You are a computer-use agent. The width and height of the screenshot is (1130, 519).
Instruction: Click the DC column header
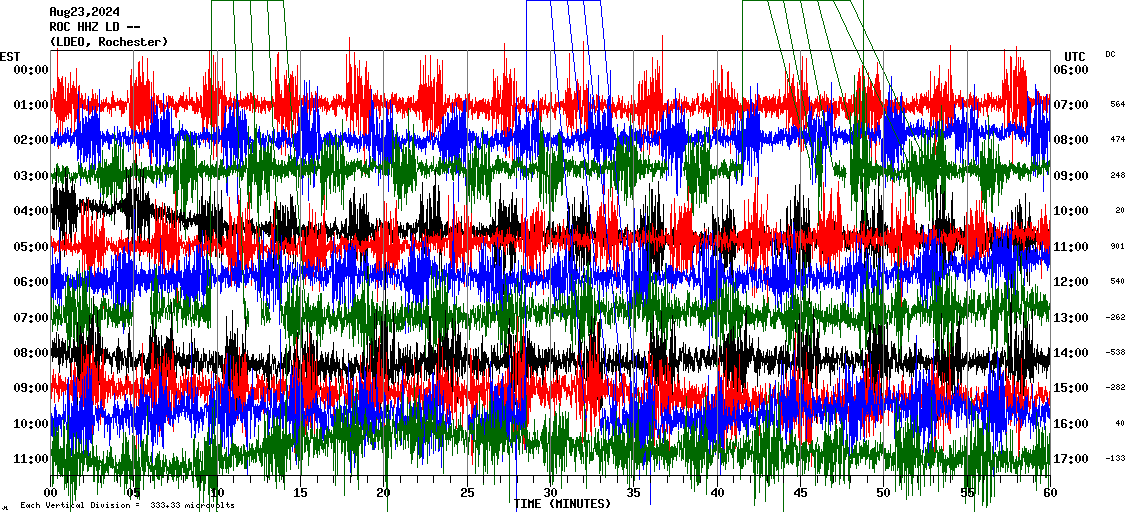point(1110,54)
